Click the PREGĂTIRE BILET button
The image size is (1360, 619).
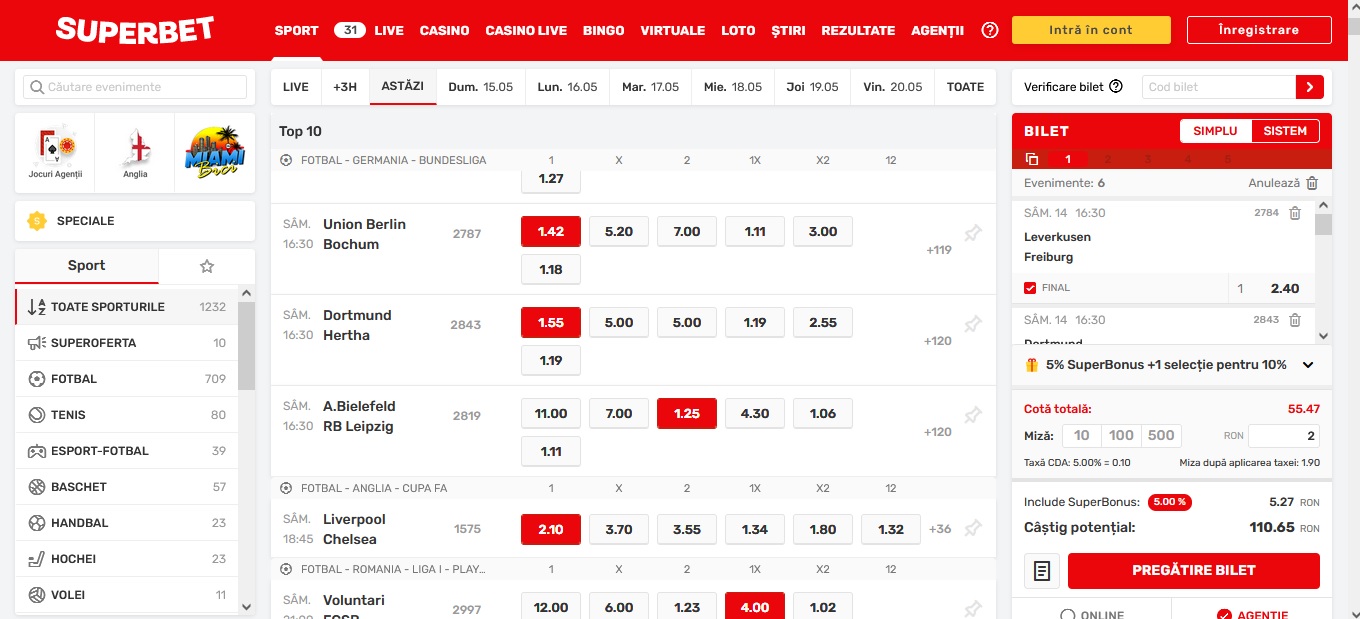click(1194, 571)
